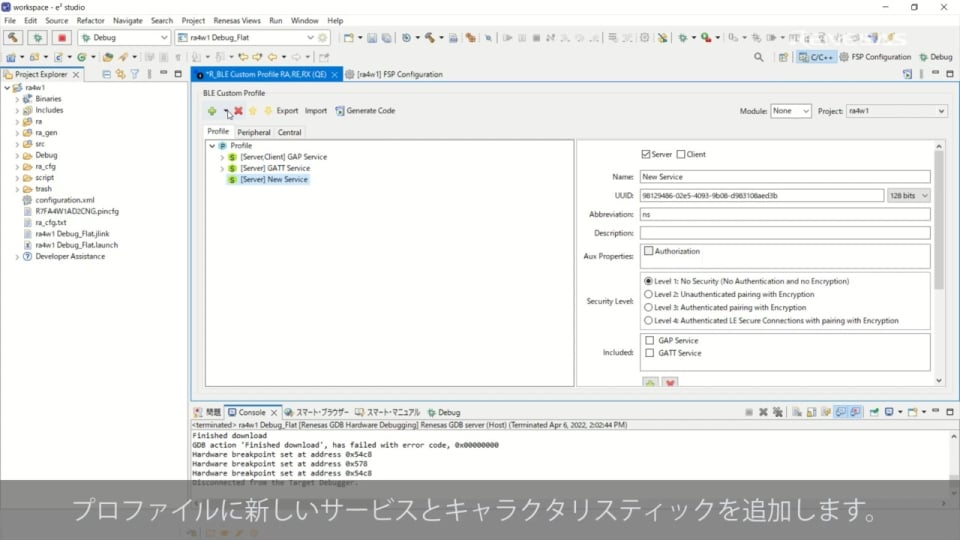The image size is (960, 540).
Task: Click the filter funnel icon in Project Explorer
Action: coord(135,74)
